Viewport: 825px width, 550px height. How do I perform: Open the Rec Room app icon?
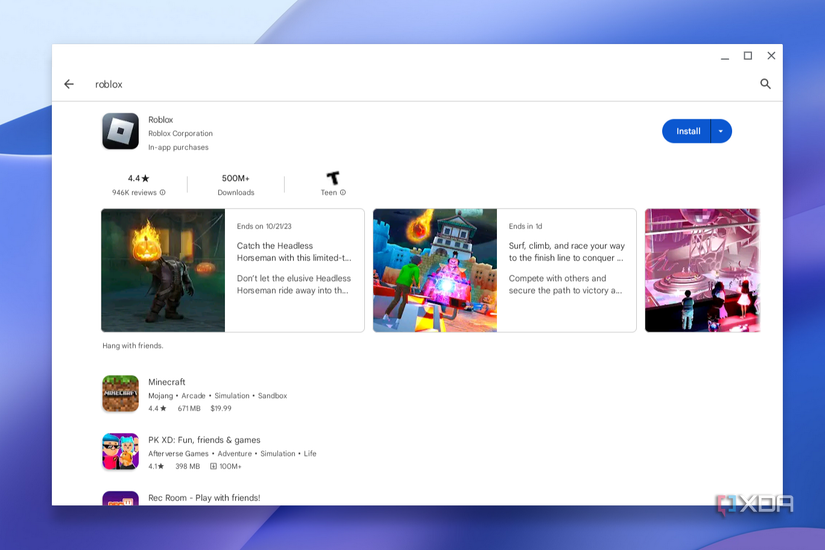click(120, 498)
